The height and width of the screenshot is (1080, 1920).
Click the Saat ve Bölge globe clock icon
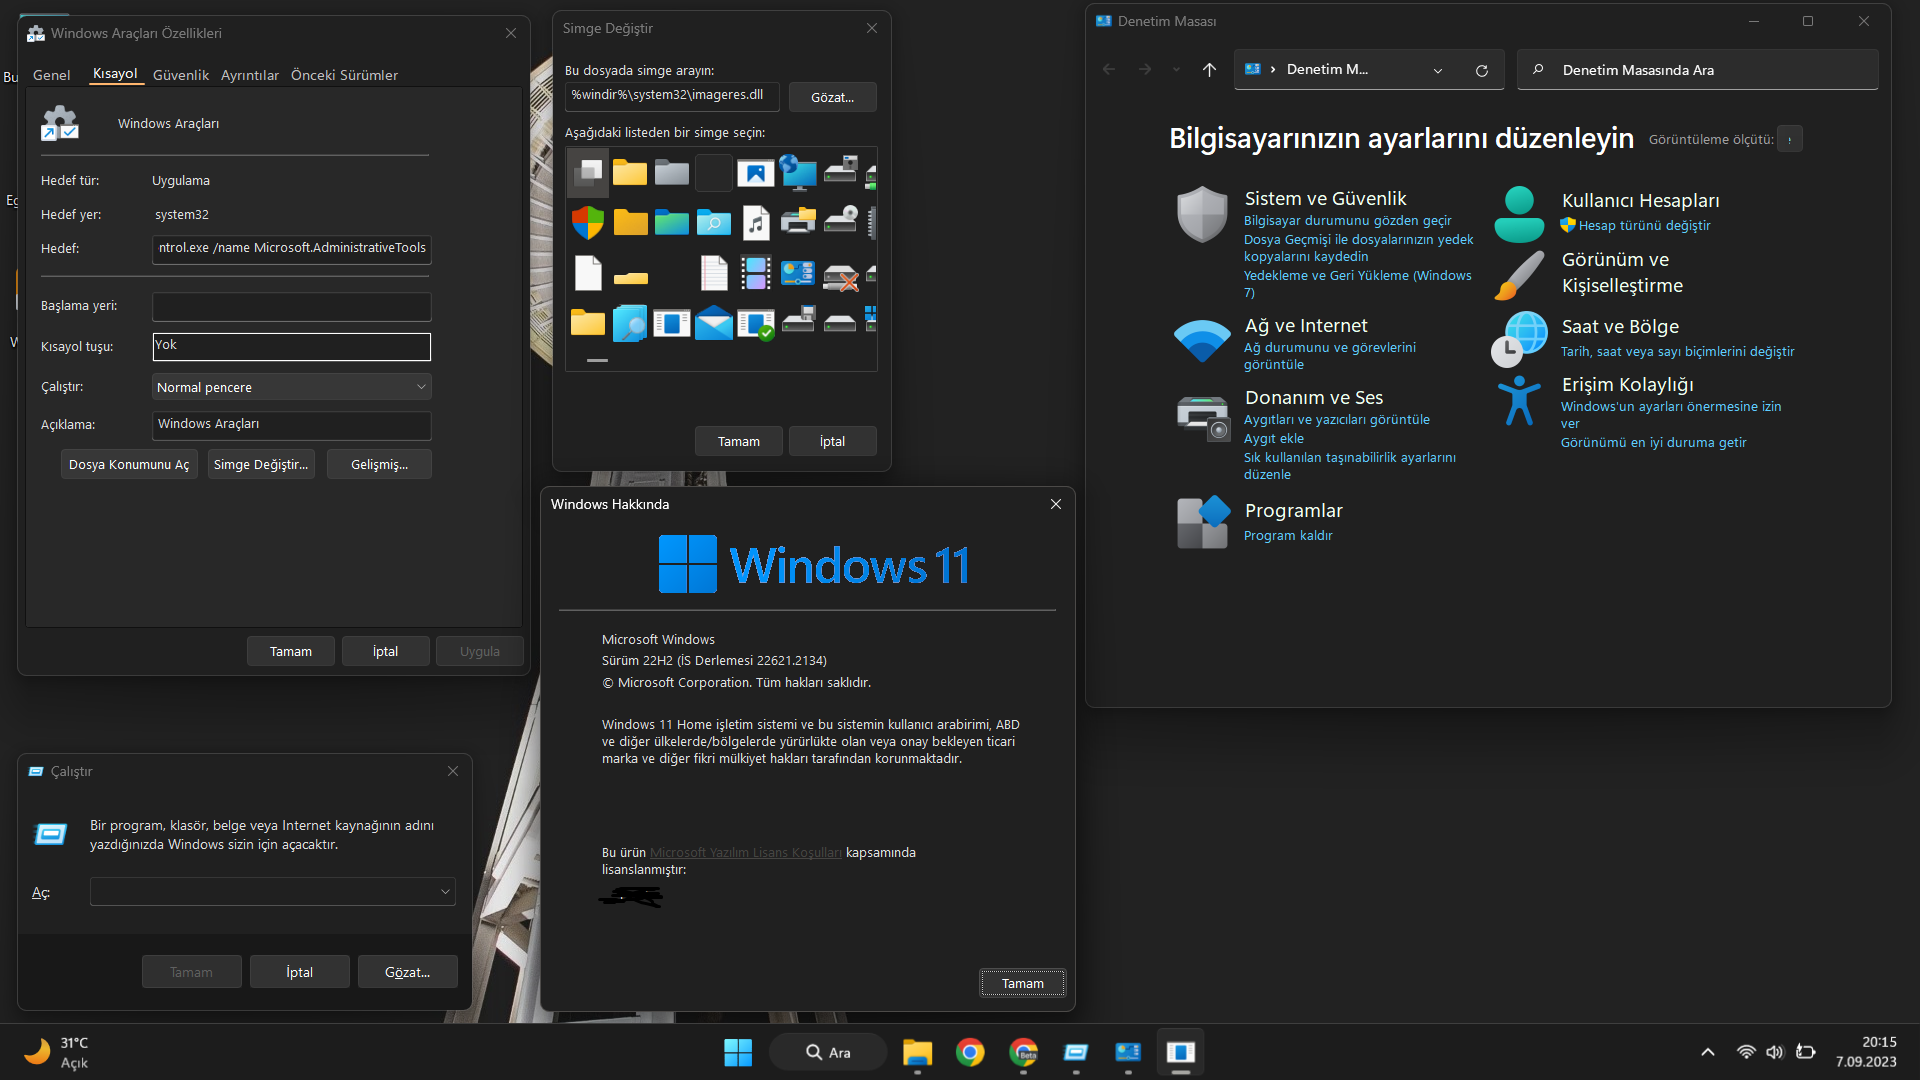pos(1519,339)
